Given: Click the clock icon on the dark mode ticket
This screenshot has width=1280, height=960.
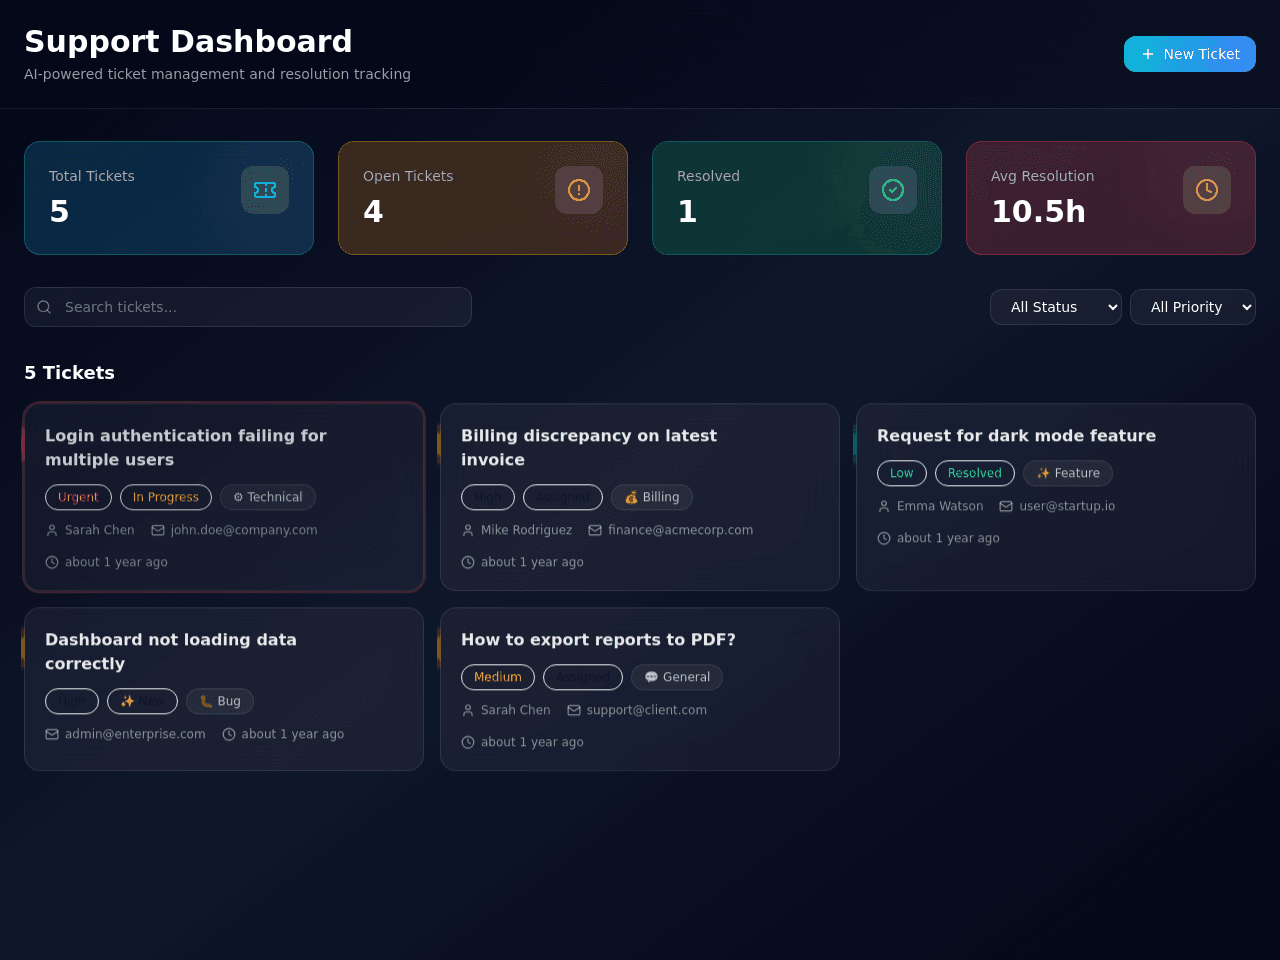Looking at the screenshot, I should click(884, 538).
